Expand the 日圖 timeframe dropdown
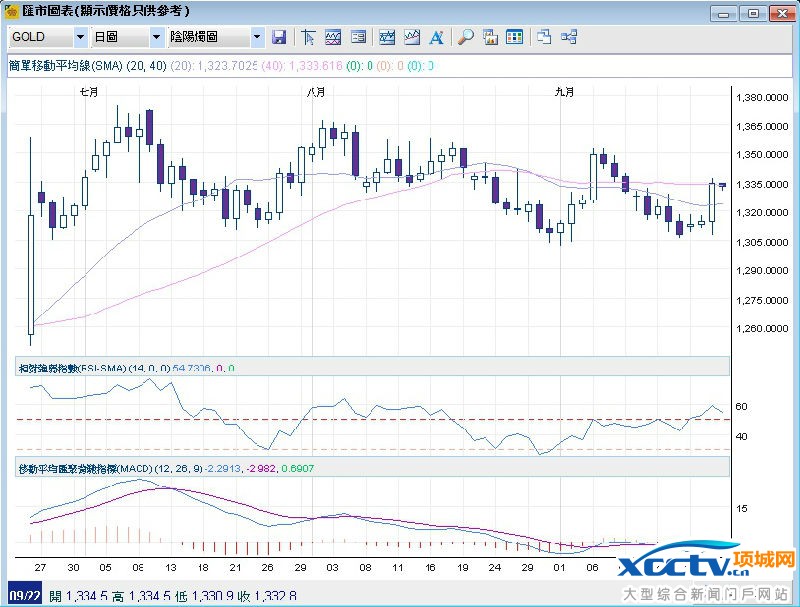 click(156, 37)
